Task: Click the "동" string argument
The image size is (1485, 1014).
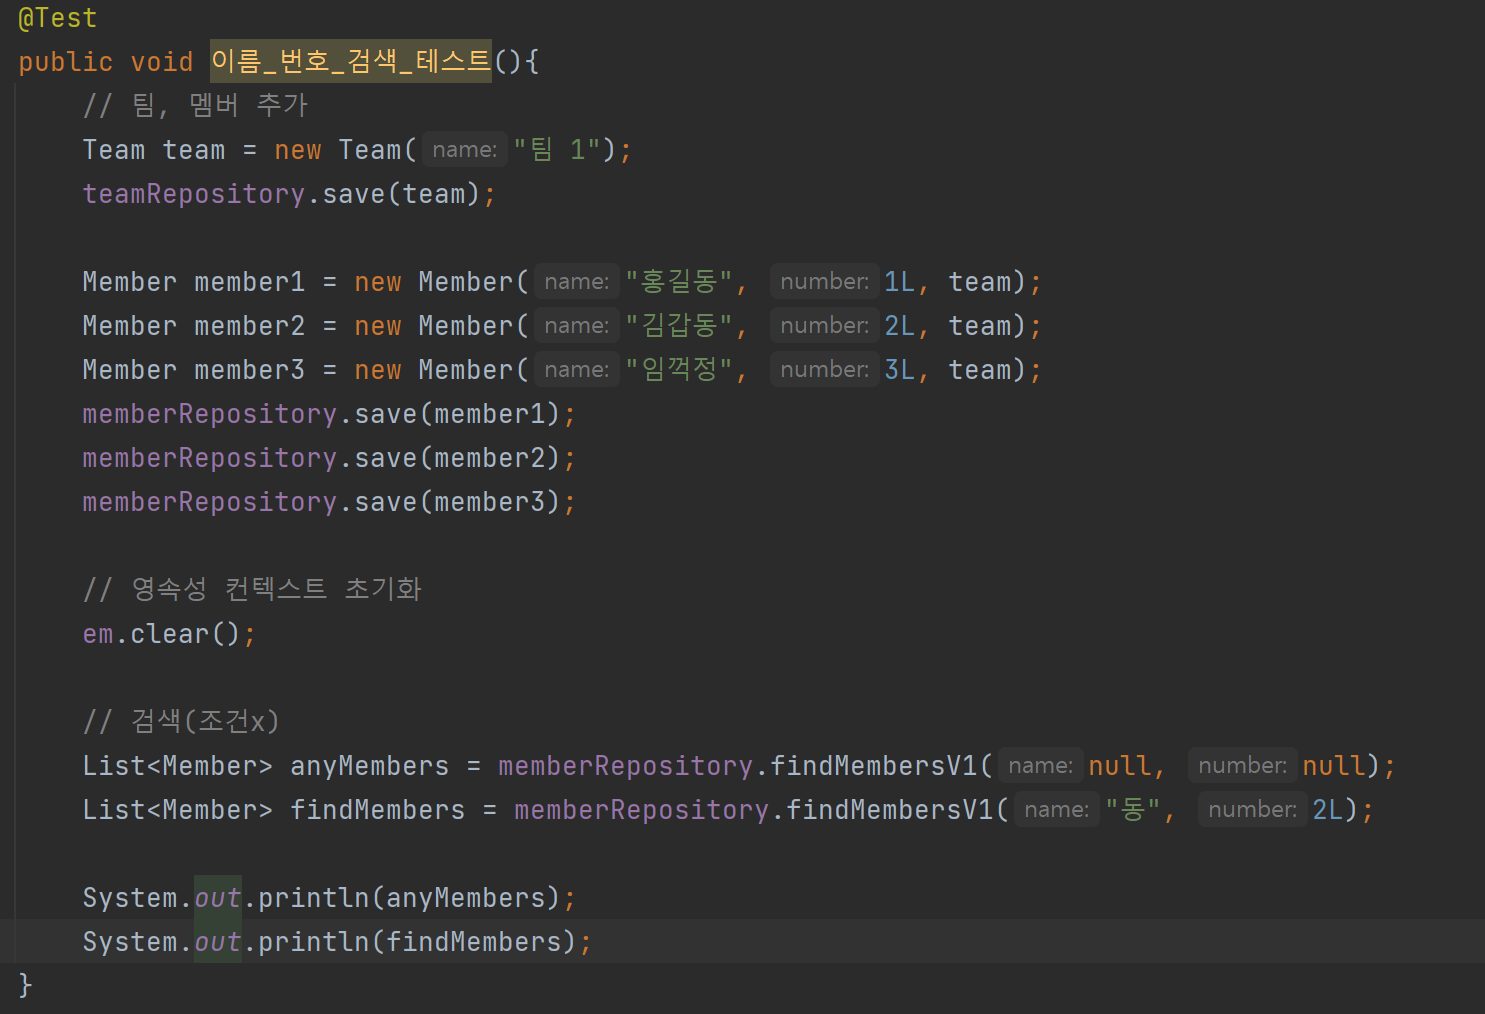Action: (1133, 810)
